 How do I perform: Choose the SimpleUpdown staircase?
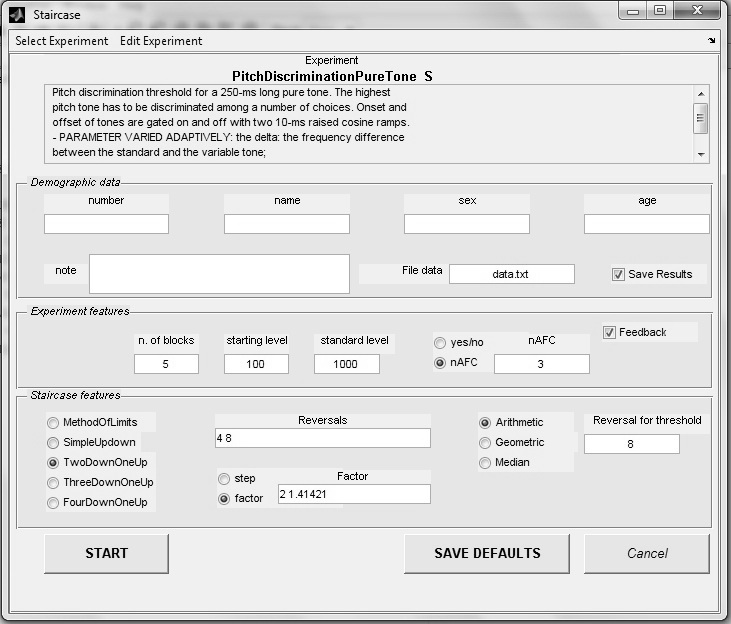tap(53, 443)
